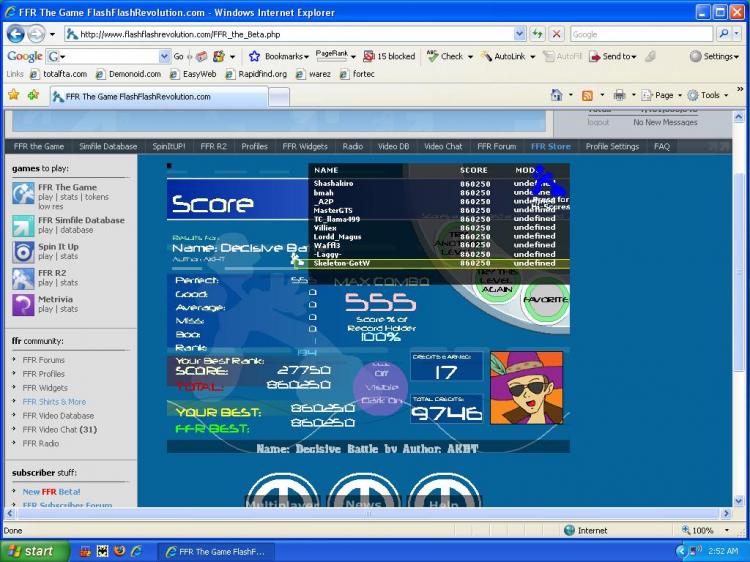
Task: Click the purple Metrivia icon
Action: [x=22, y=304]
